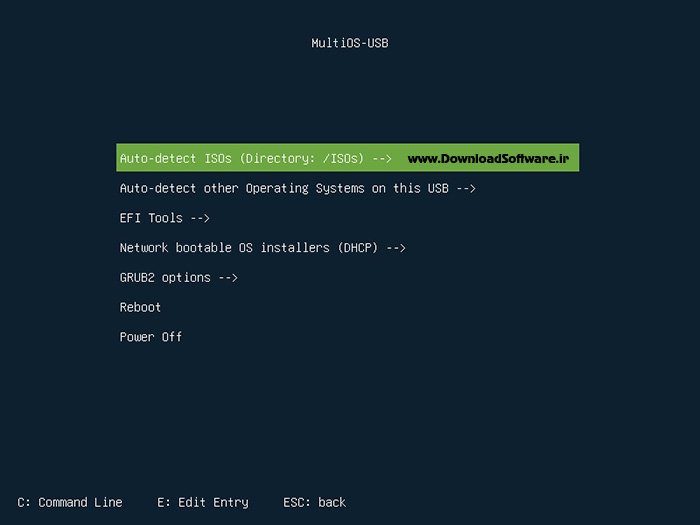This screenshot has width=700, height=525.
Task: Expand arrow after Auto-detect ISOs directory
Action: pyautogui.click(x=382, y=159)
